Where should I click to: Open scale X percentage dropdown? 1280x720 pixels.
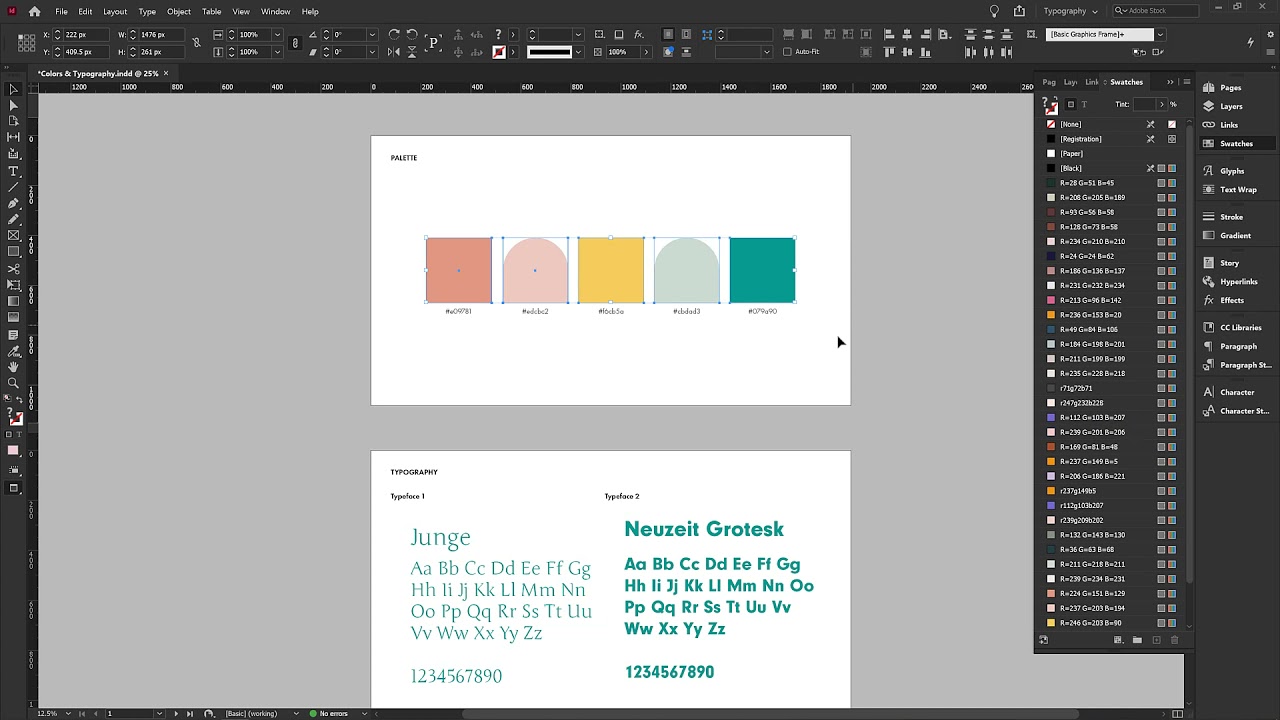click(277, 34)
